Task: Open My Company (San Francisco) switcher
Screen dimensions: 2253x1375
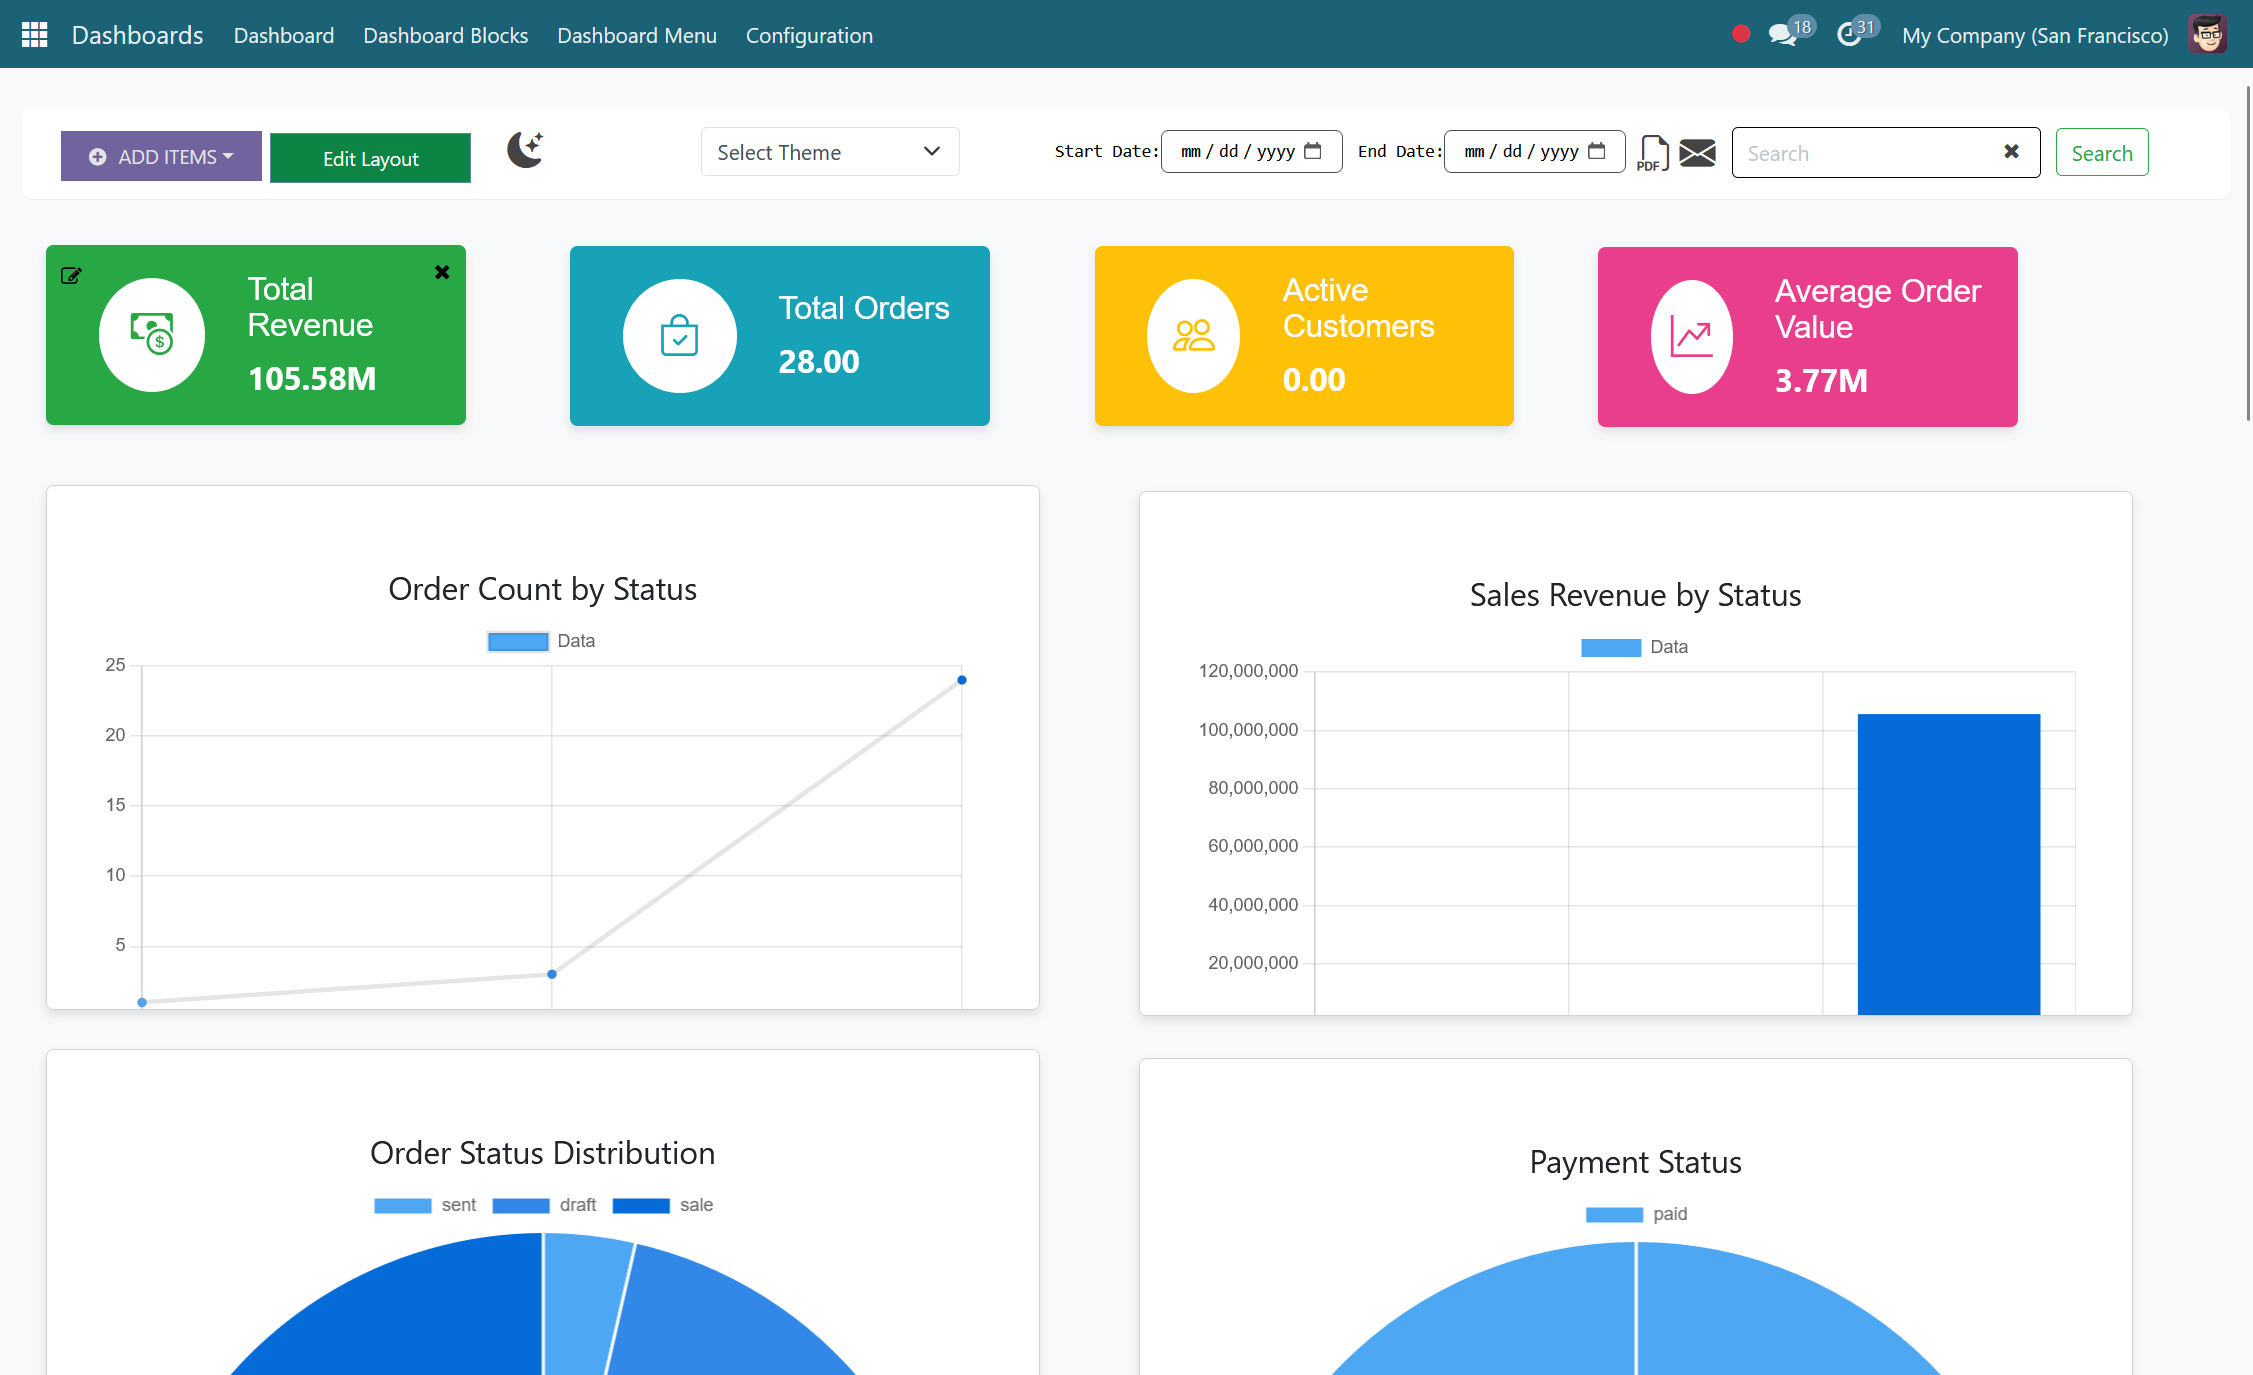Action: coord(2035,35)
